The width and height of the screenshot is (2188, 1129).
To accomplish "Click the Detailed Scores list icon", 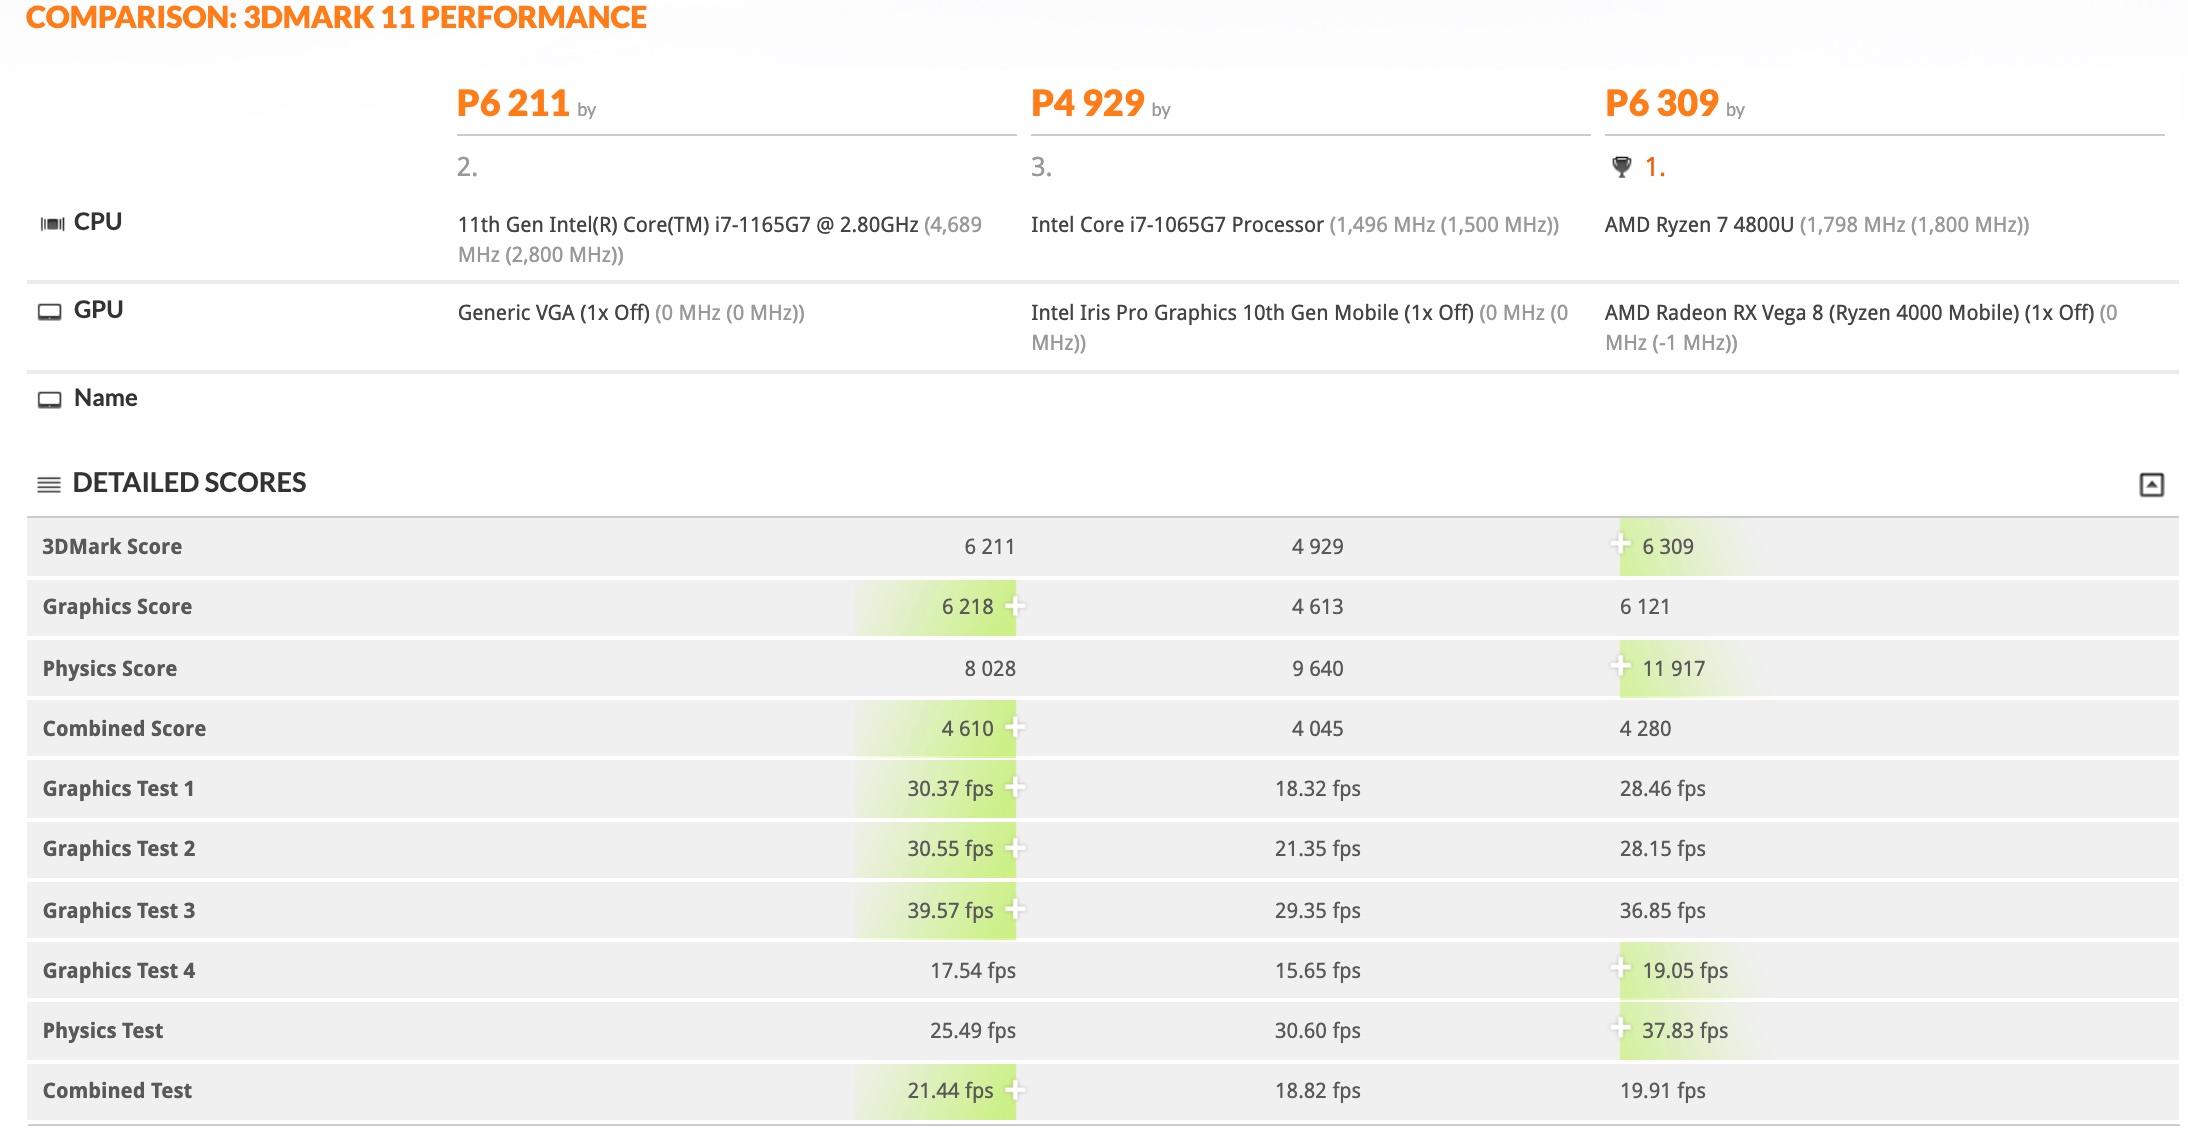I will pos(49,485).
